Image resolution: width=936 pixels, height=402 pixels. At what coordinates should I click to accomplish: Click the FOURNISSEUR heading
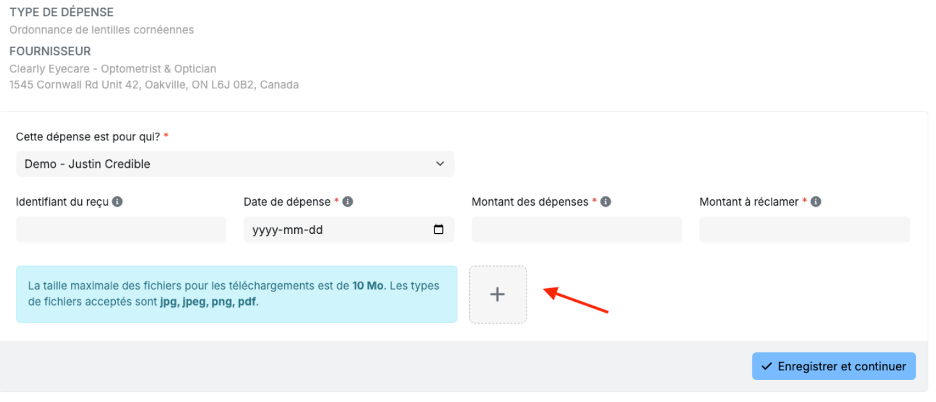50,50
